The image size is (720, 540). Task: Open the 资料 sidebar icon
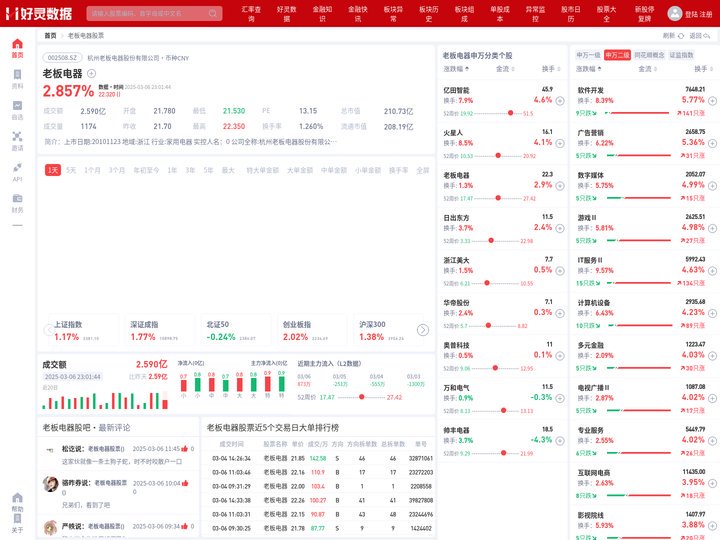(17, 74)
